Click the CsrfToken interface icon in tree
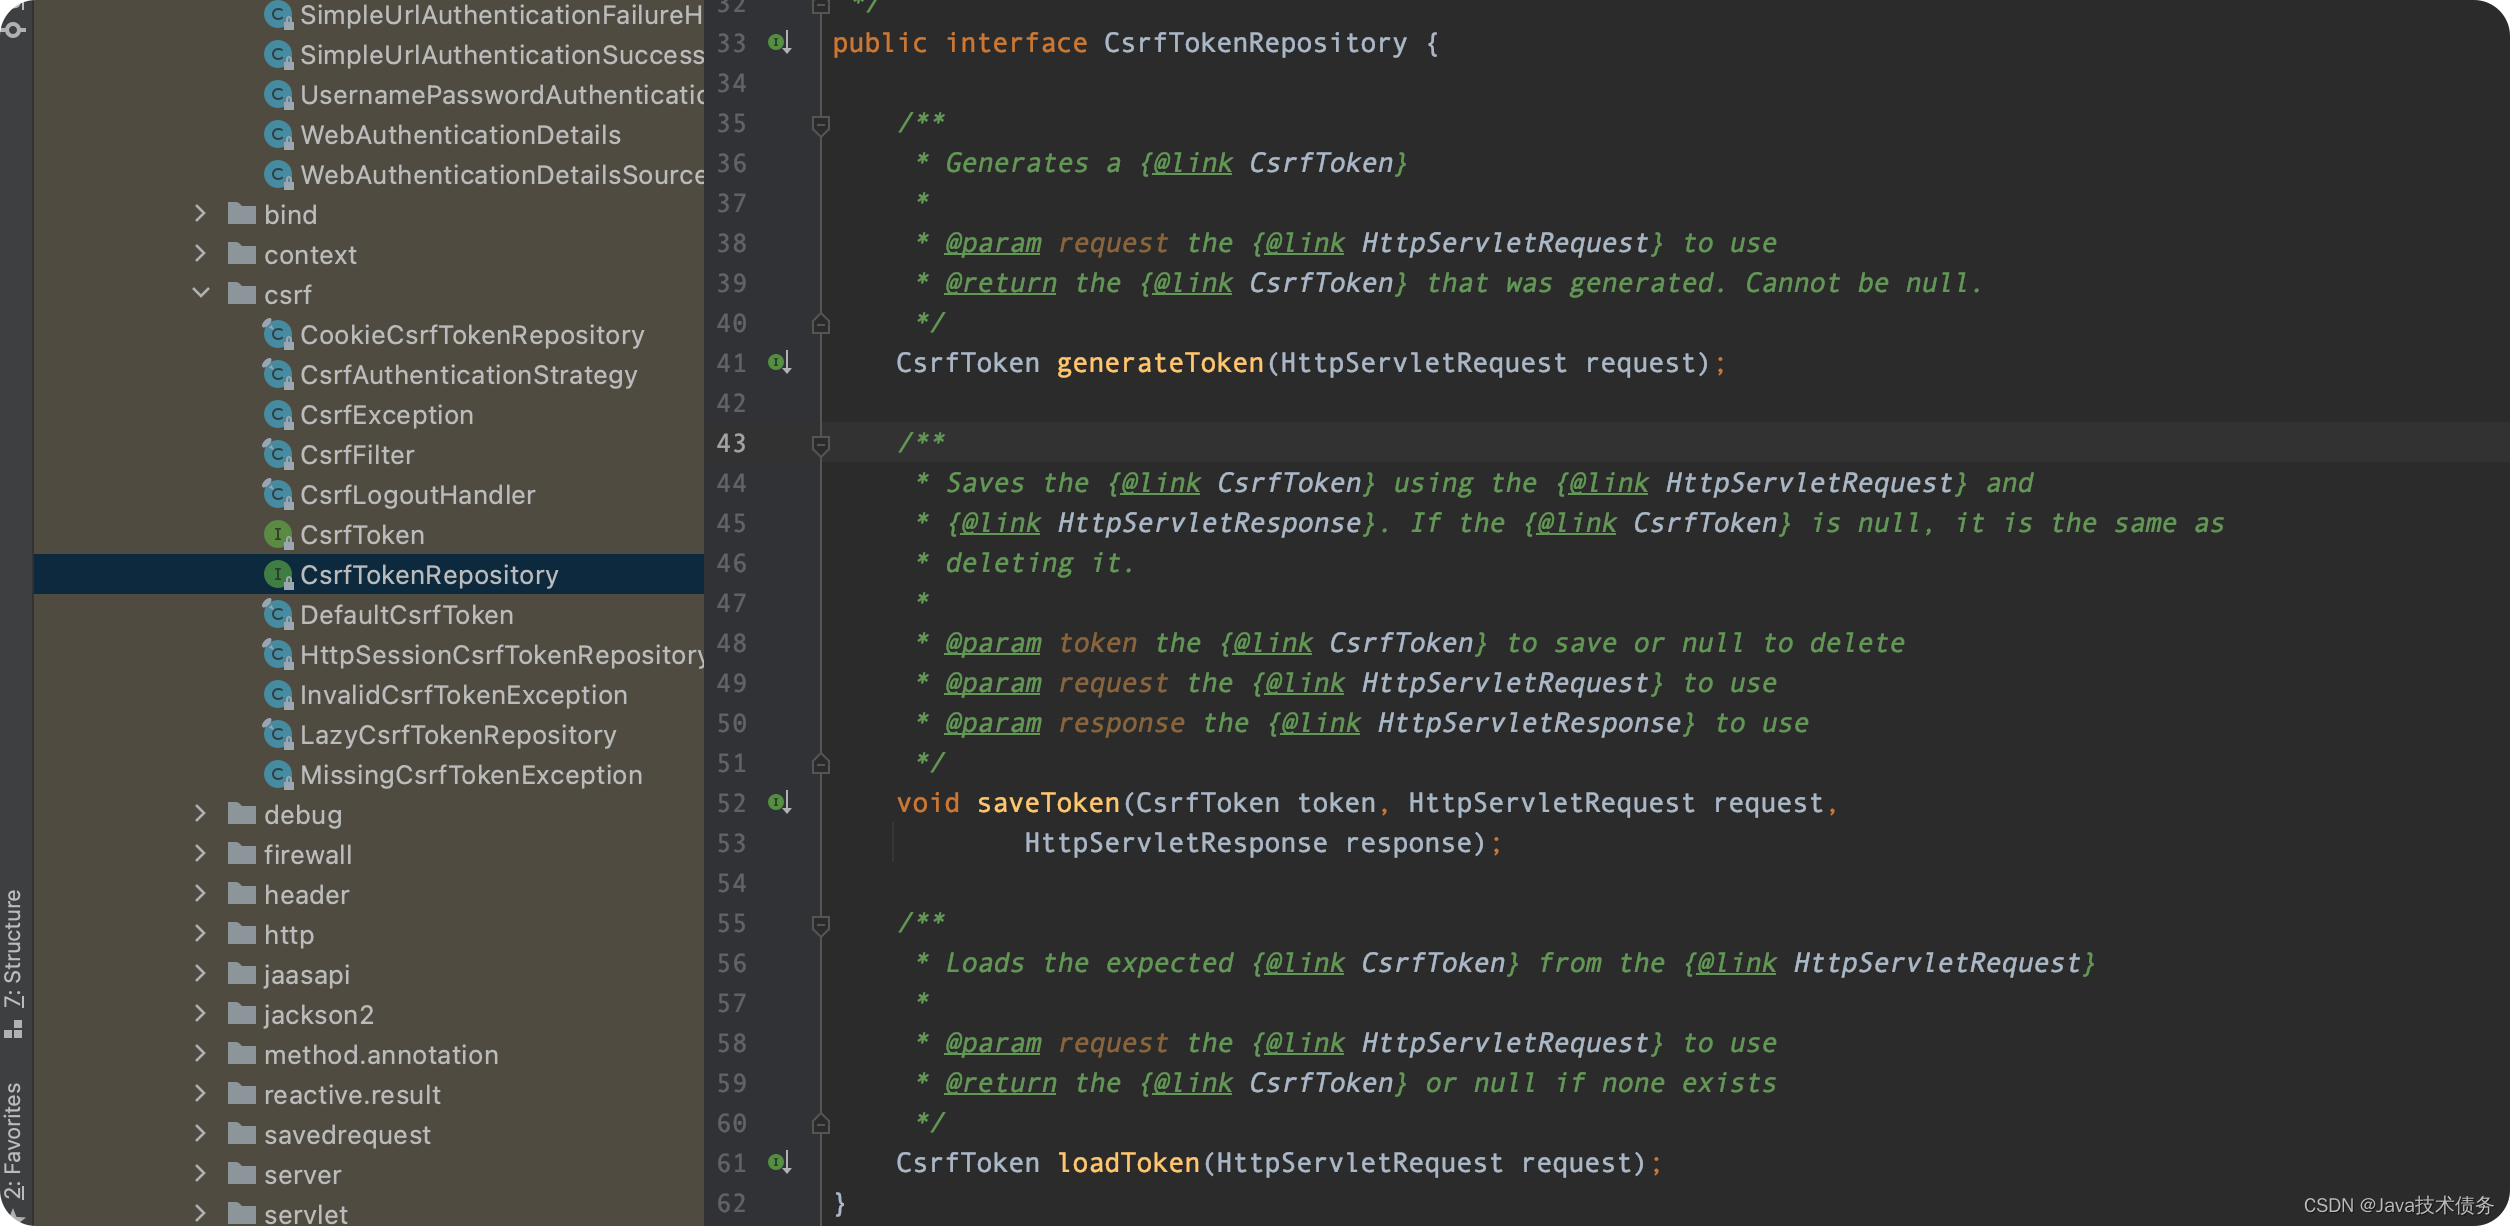This screenshot has width=2510, height=1226. tap(277, 535)
